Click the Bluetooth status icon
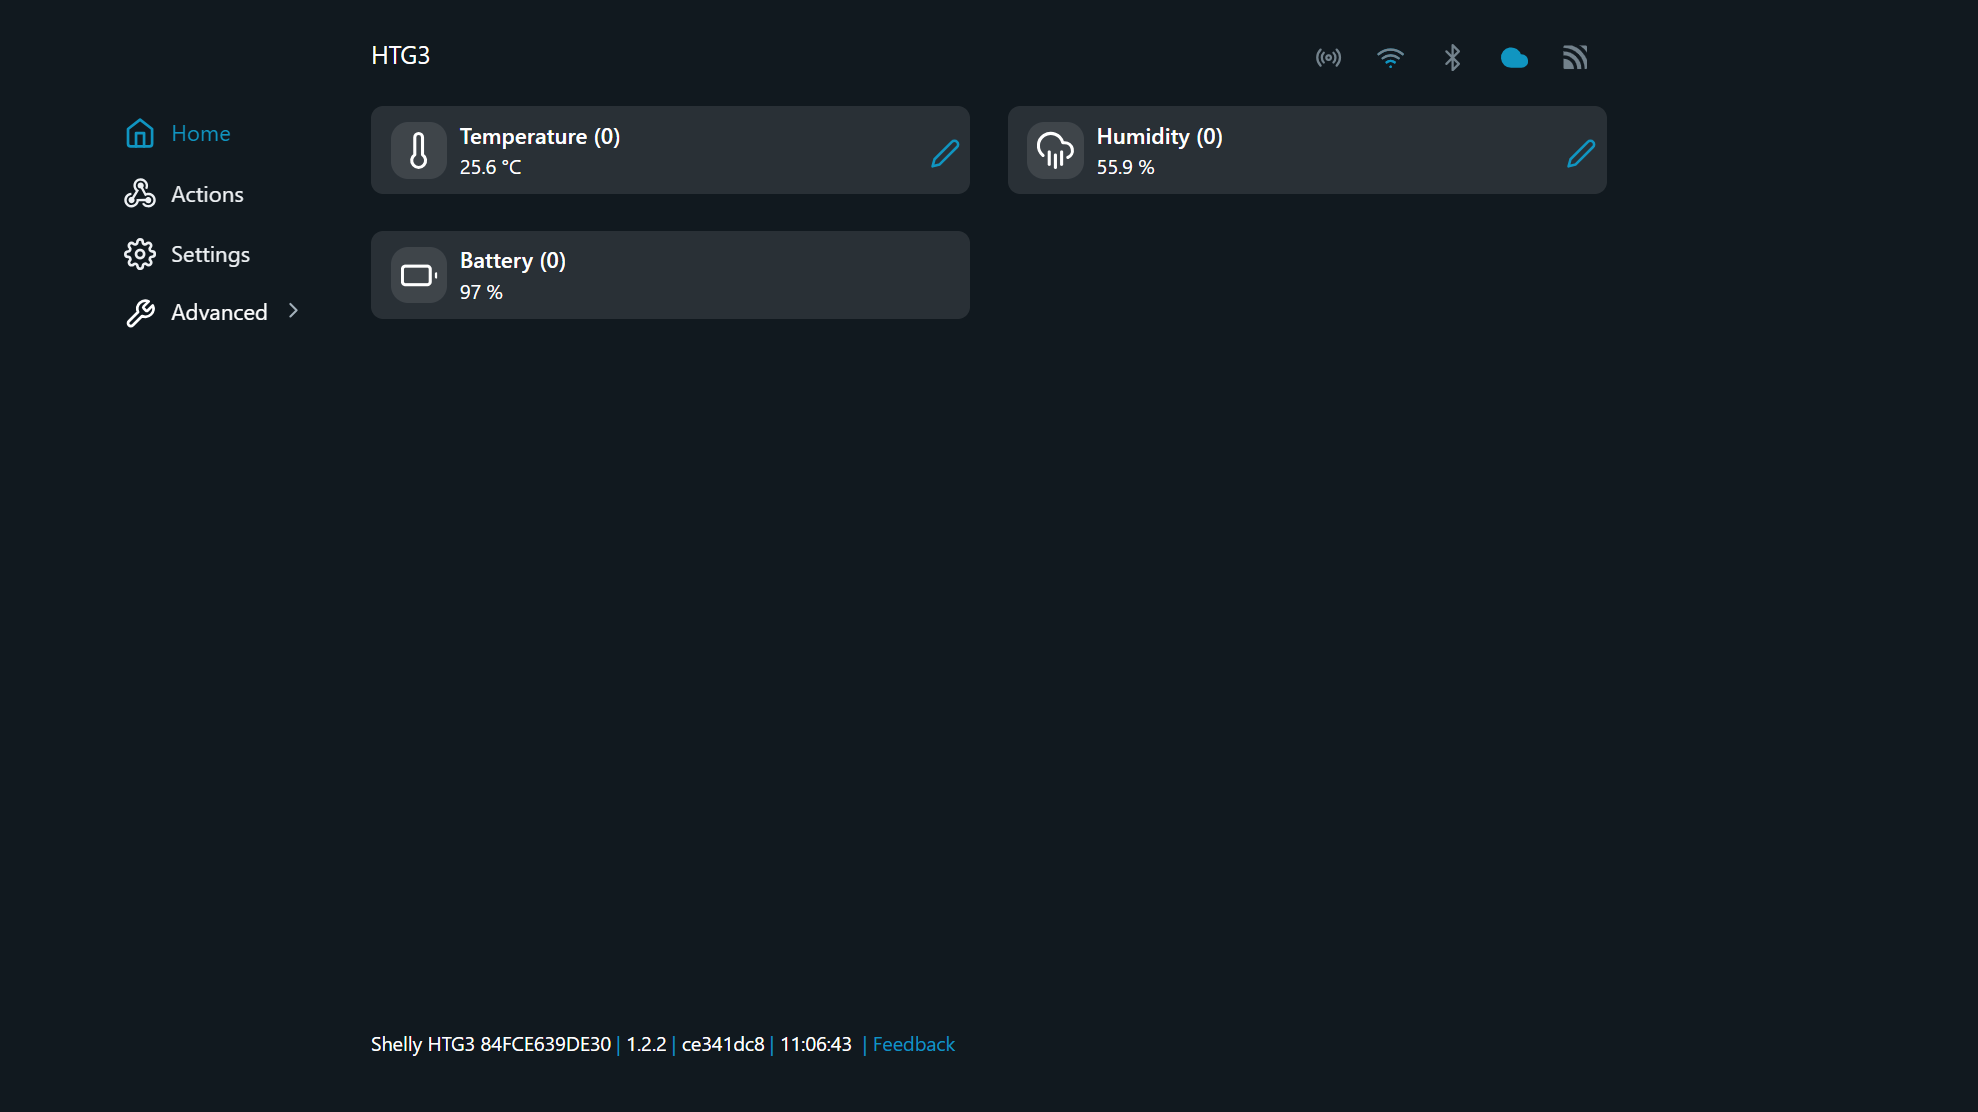The width and height of the screenshot is (1978, 1112). pyautogui.click(x=1452, y=57)
